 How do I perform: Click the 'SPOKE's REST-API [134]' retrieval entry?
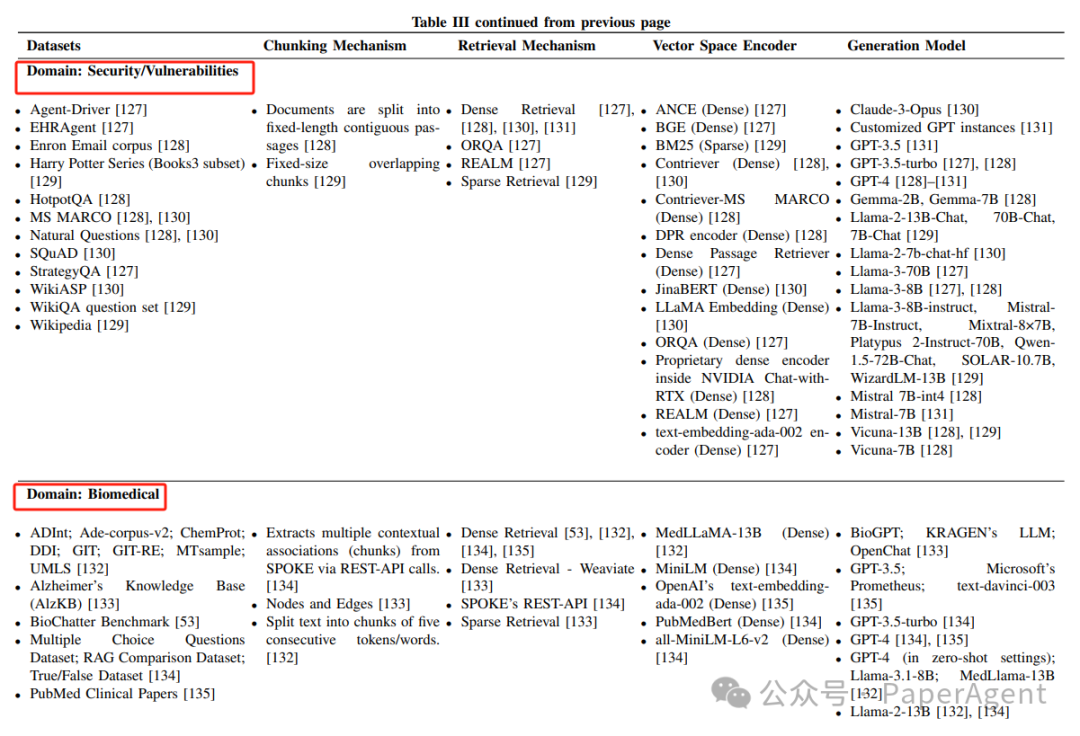pyautogui.click(x=543, y=604)
